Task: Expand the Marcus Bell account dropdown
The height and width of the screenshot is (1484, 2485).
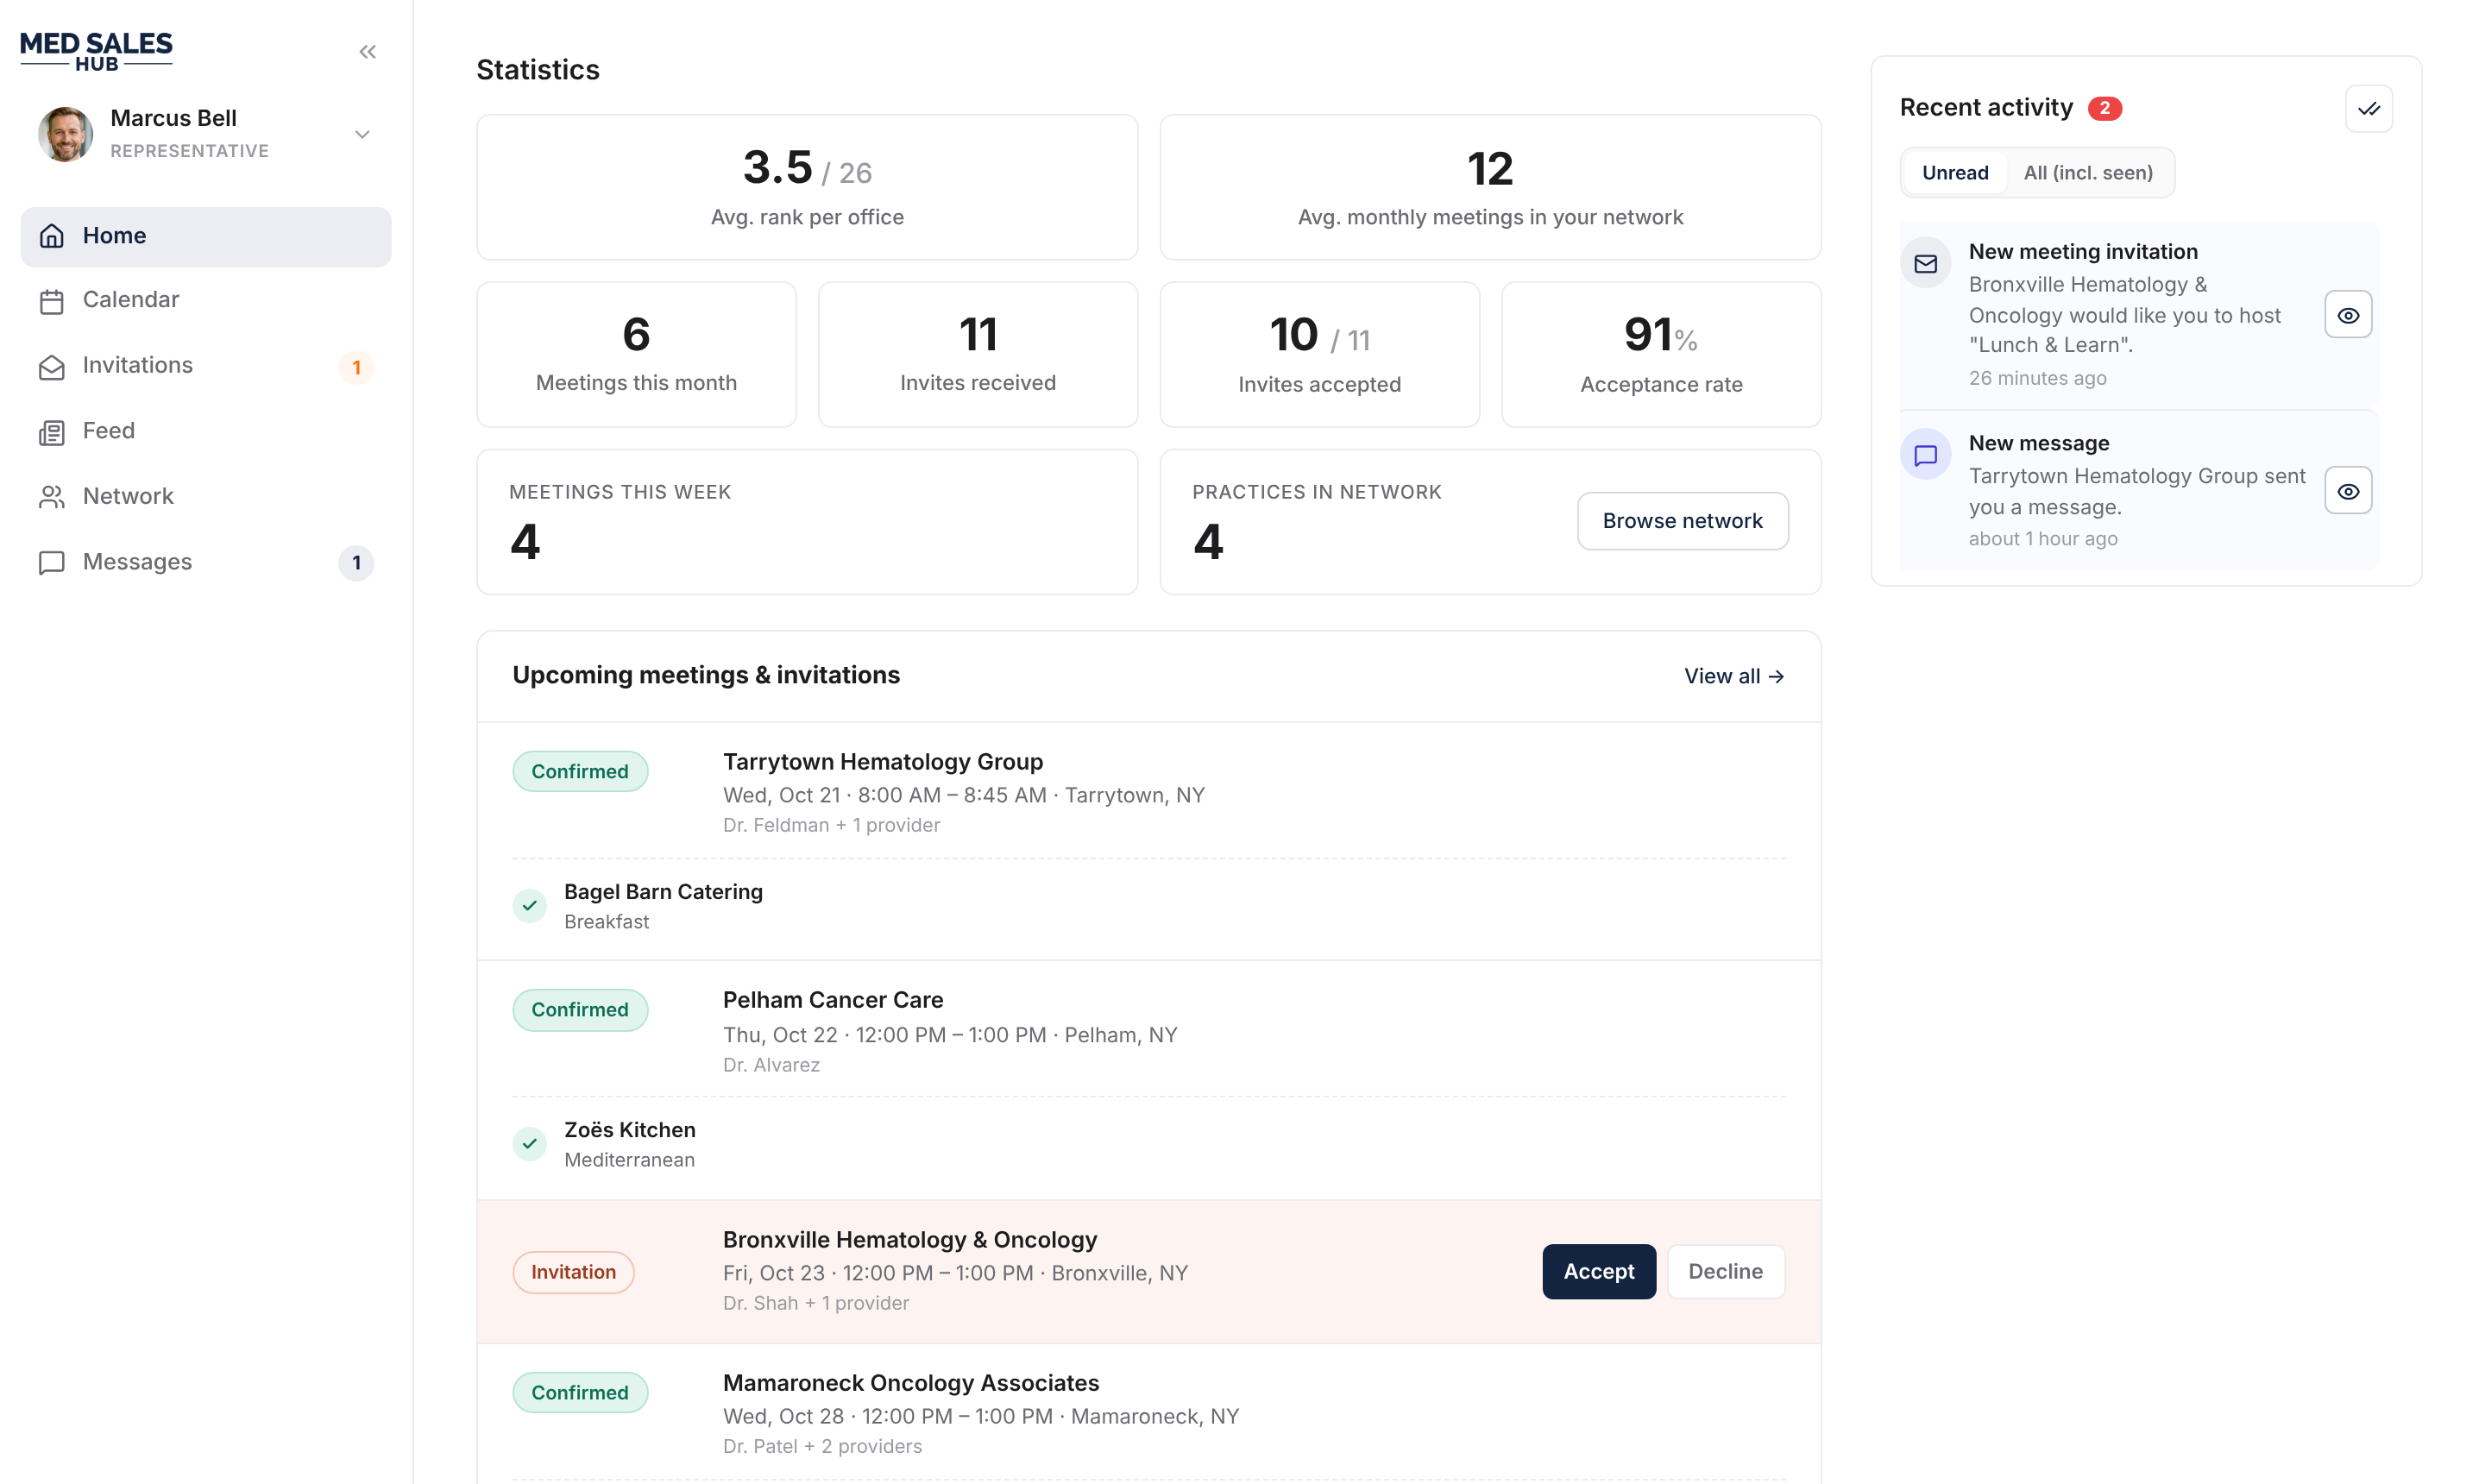Action: [x=362, y=134]
